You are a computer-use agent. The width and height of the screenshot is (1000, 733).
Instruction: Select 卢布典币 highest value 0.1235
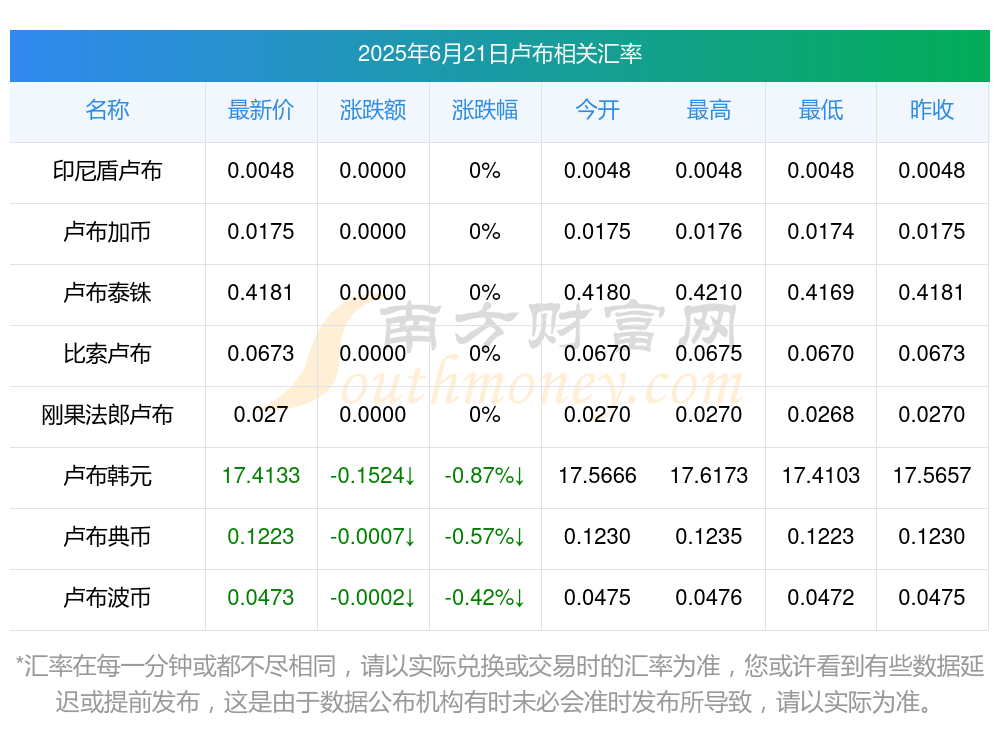[x=709, y=537]
